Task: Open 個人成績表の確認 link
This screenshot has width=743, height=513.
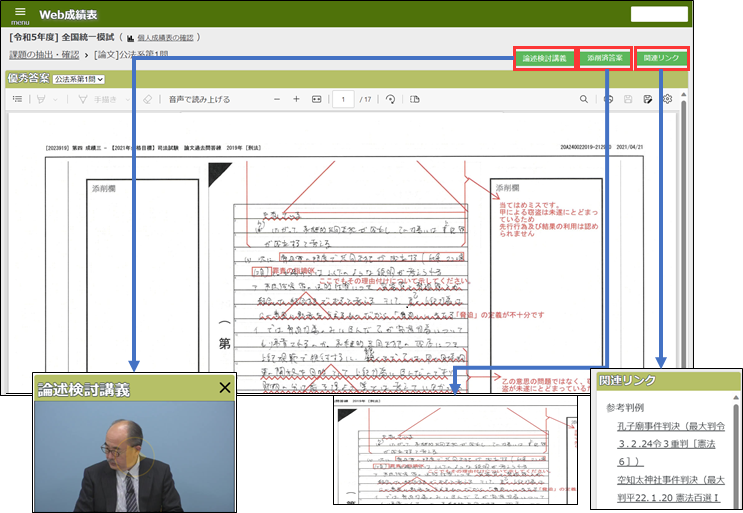Action: pos(165,36)
